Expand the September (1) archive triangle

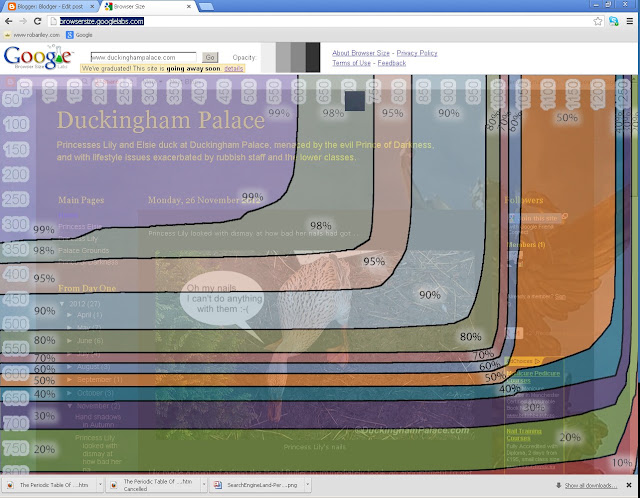click(69, 380)
